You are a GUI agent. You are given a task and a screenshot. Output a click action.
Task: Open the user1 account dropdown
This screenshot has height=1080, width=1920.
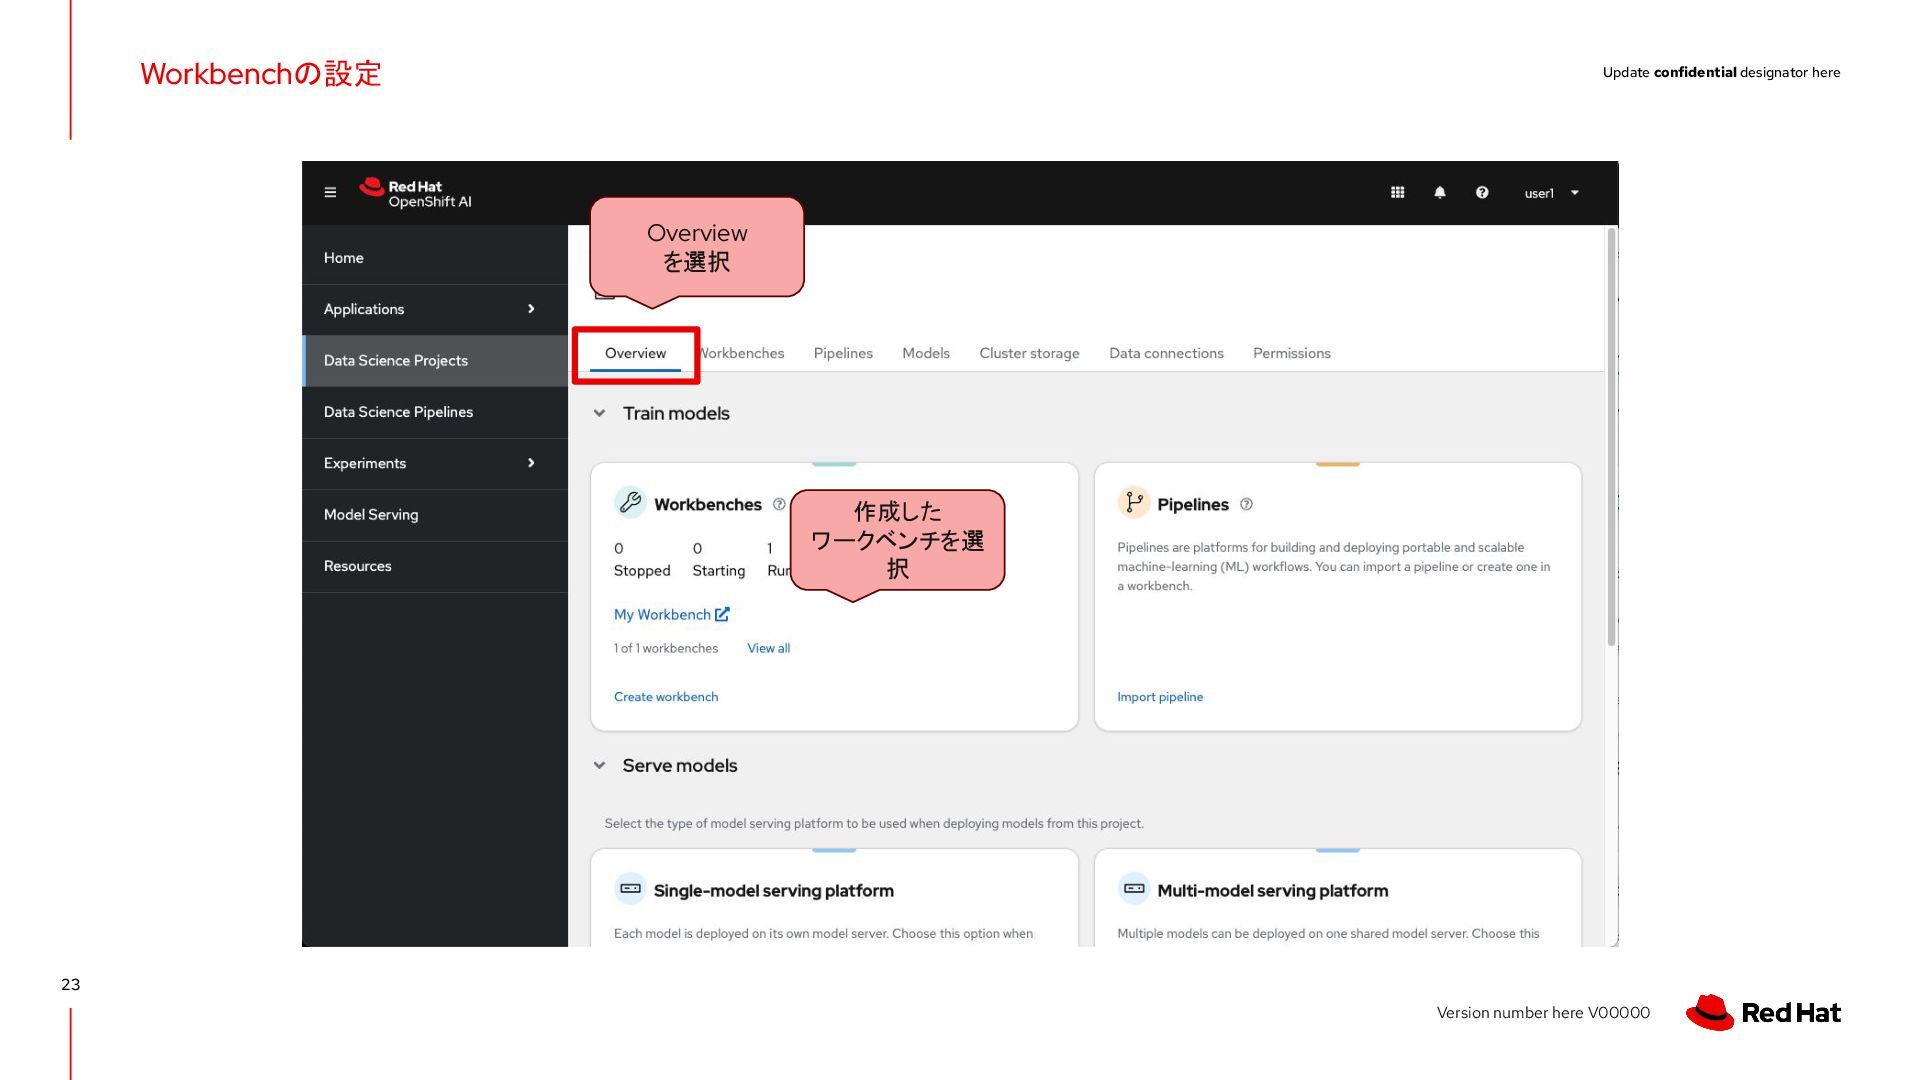click(x=1551, y=193)
